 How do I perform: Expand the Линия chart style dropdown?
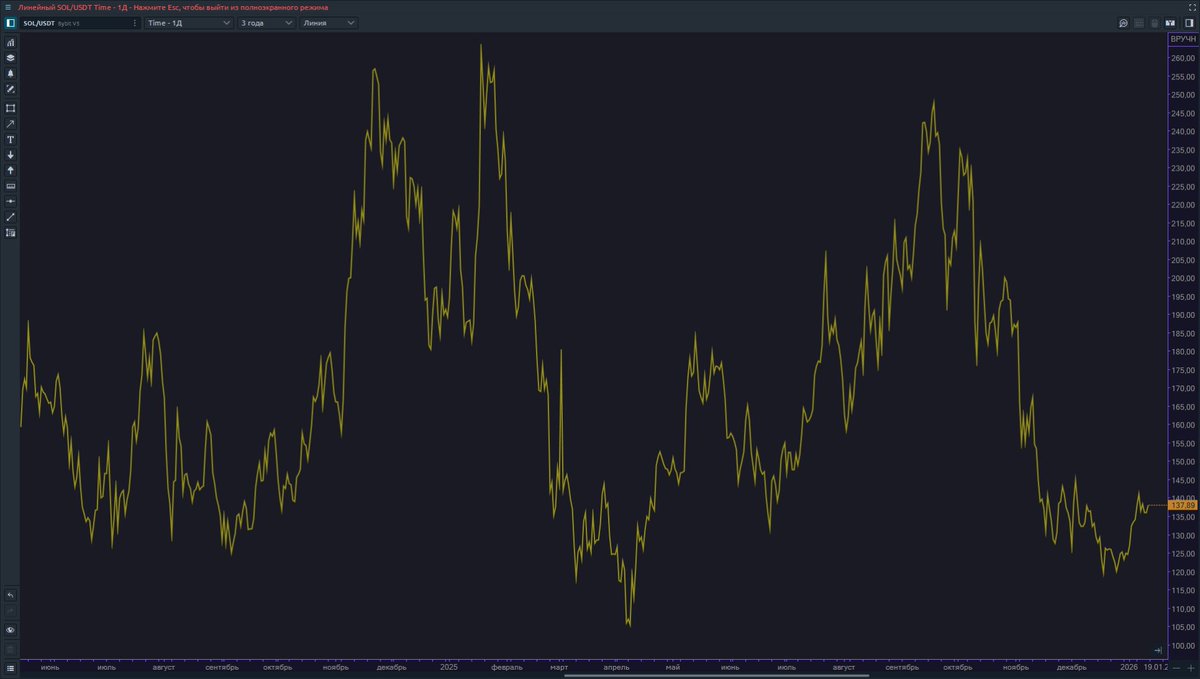point(328,22)
